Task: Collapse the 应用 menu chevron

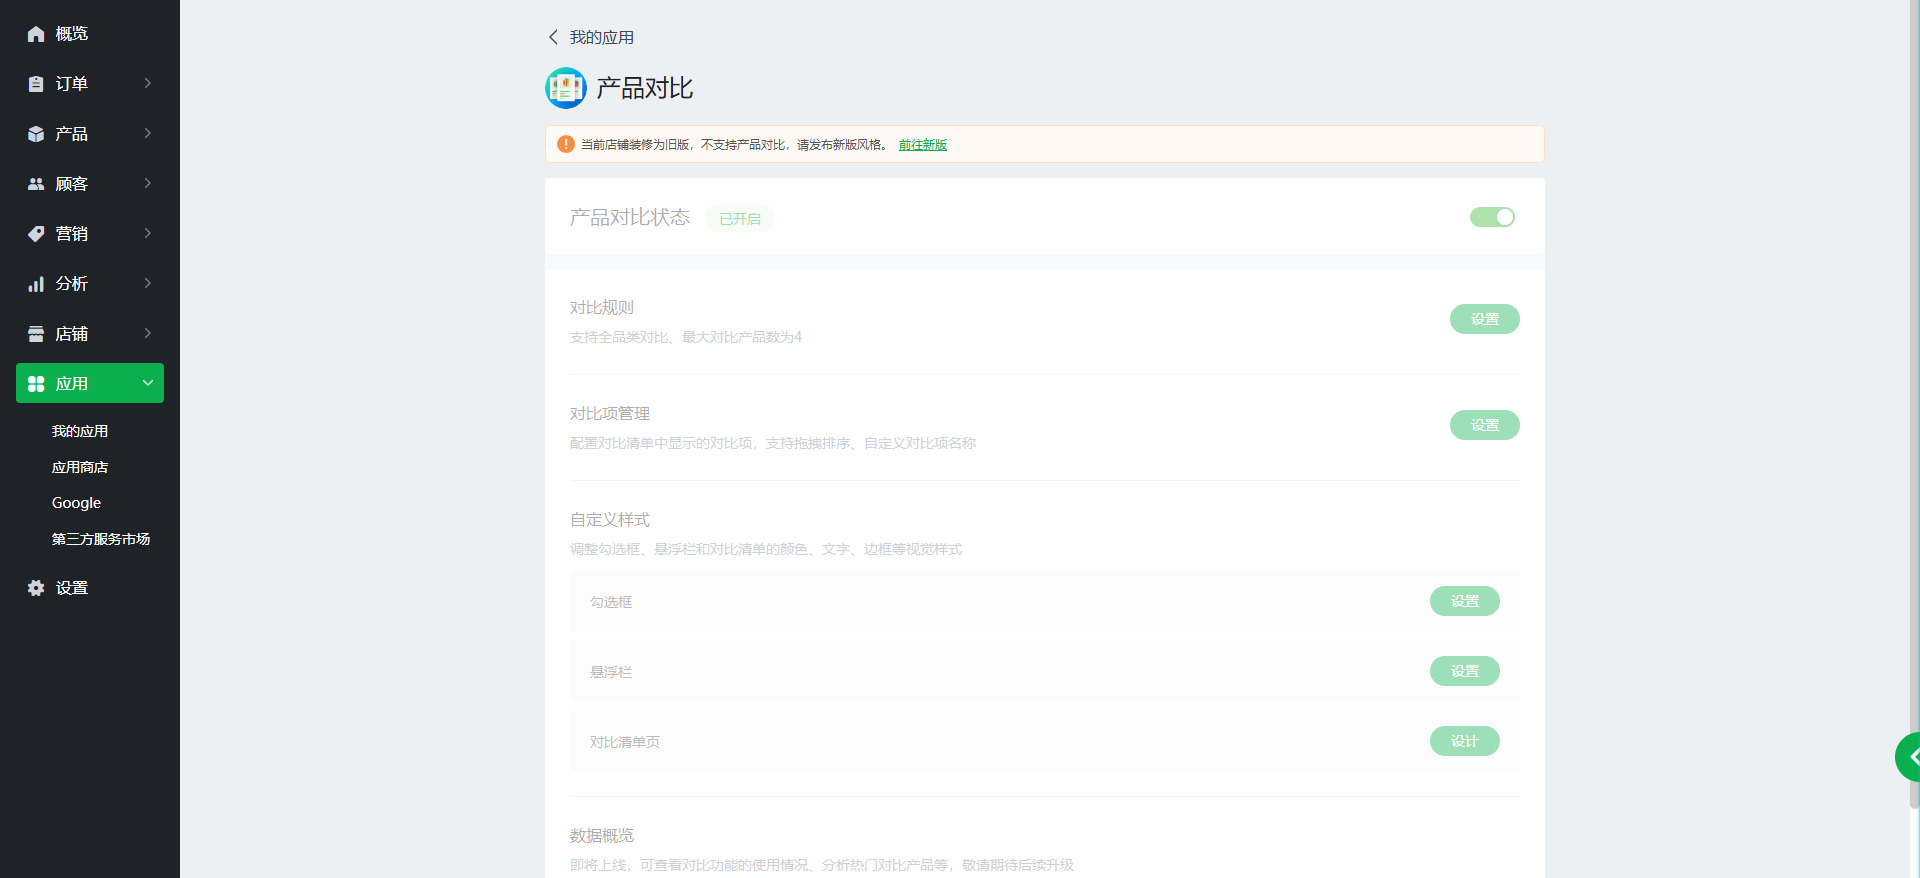Action: pyautogui.click(x=147, y=383)
